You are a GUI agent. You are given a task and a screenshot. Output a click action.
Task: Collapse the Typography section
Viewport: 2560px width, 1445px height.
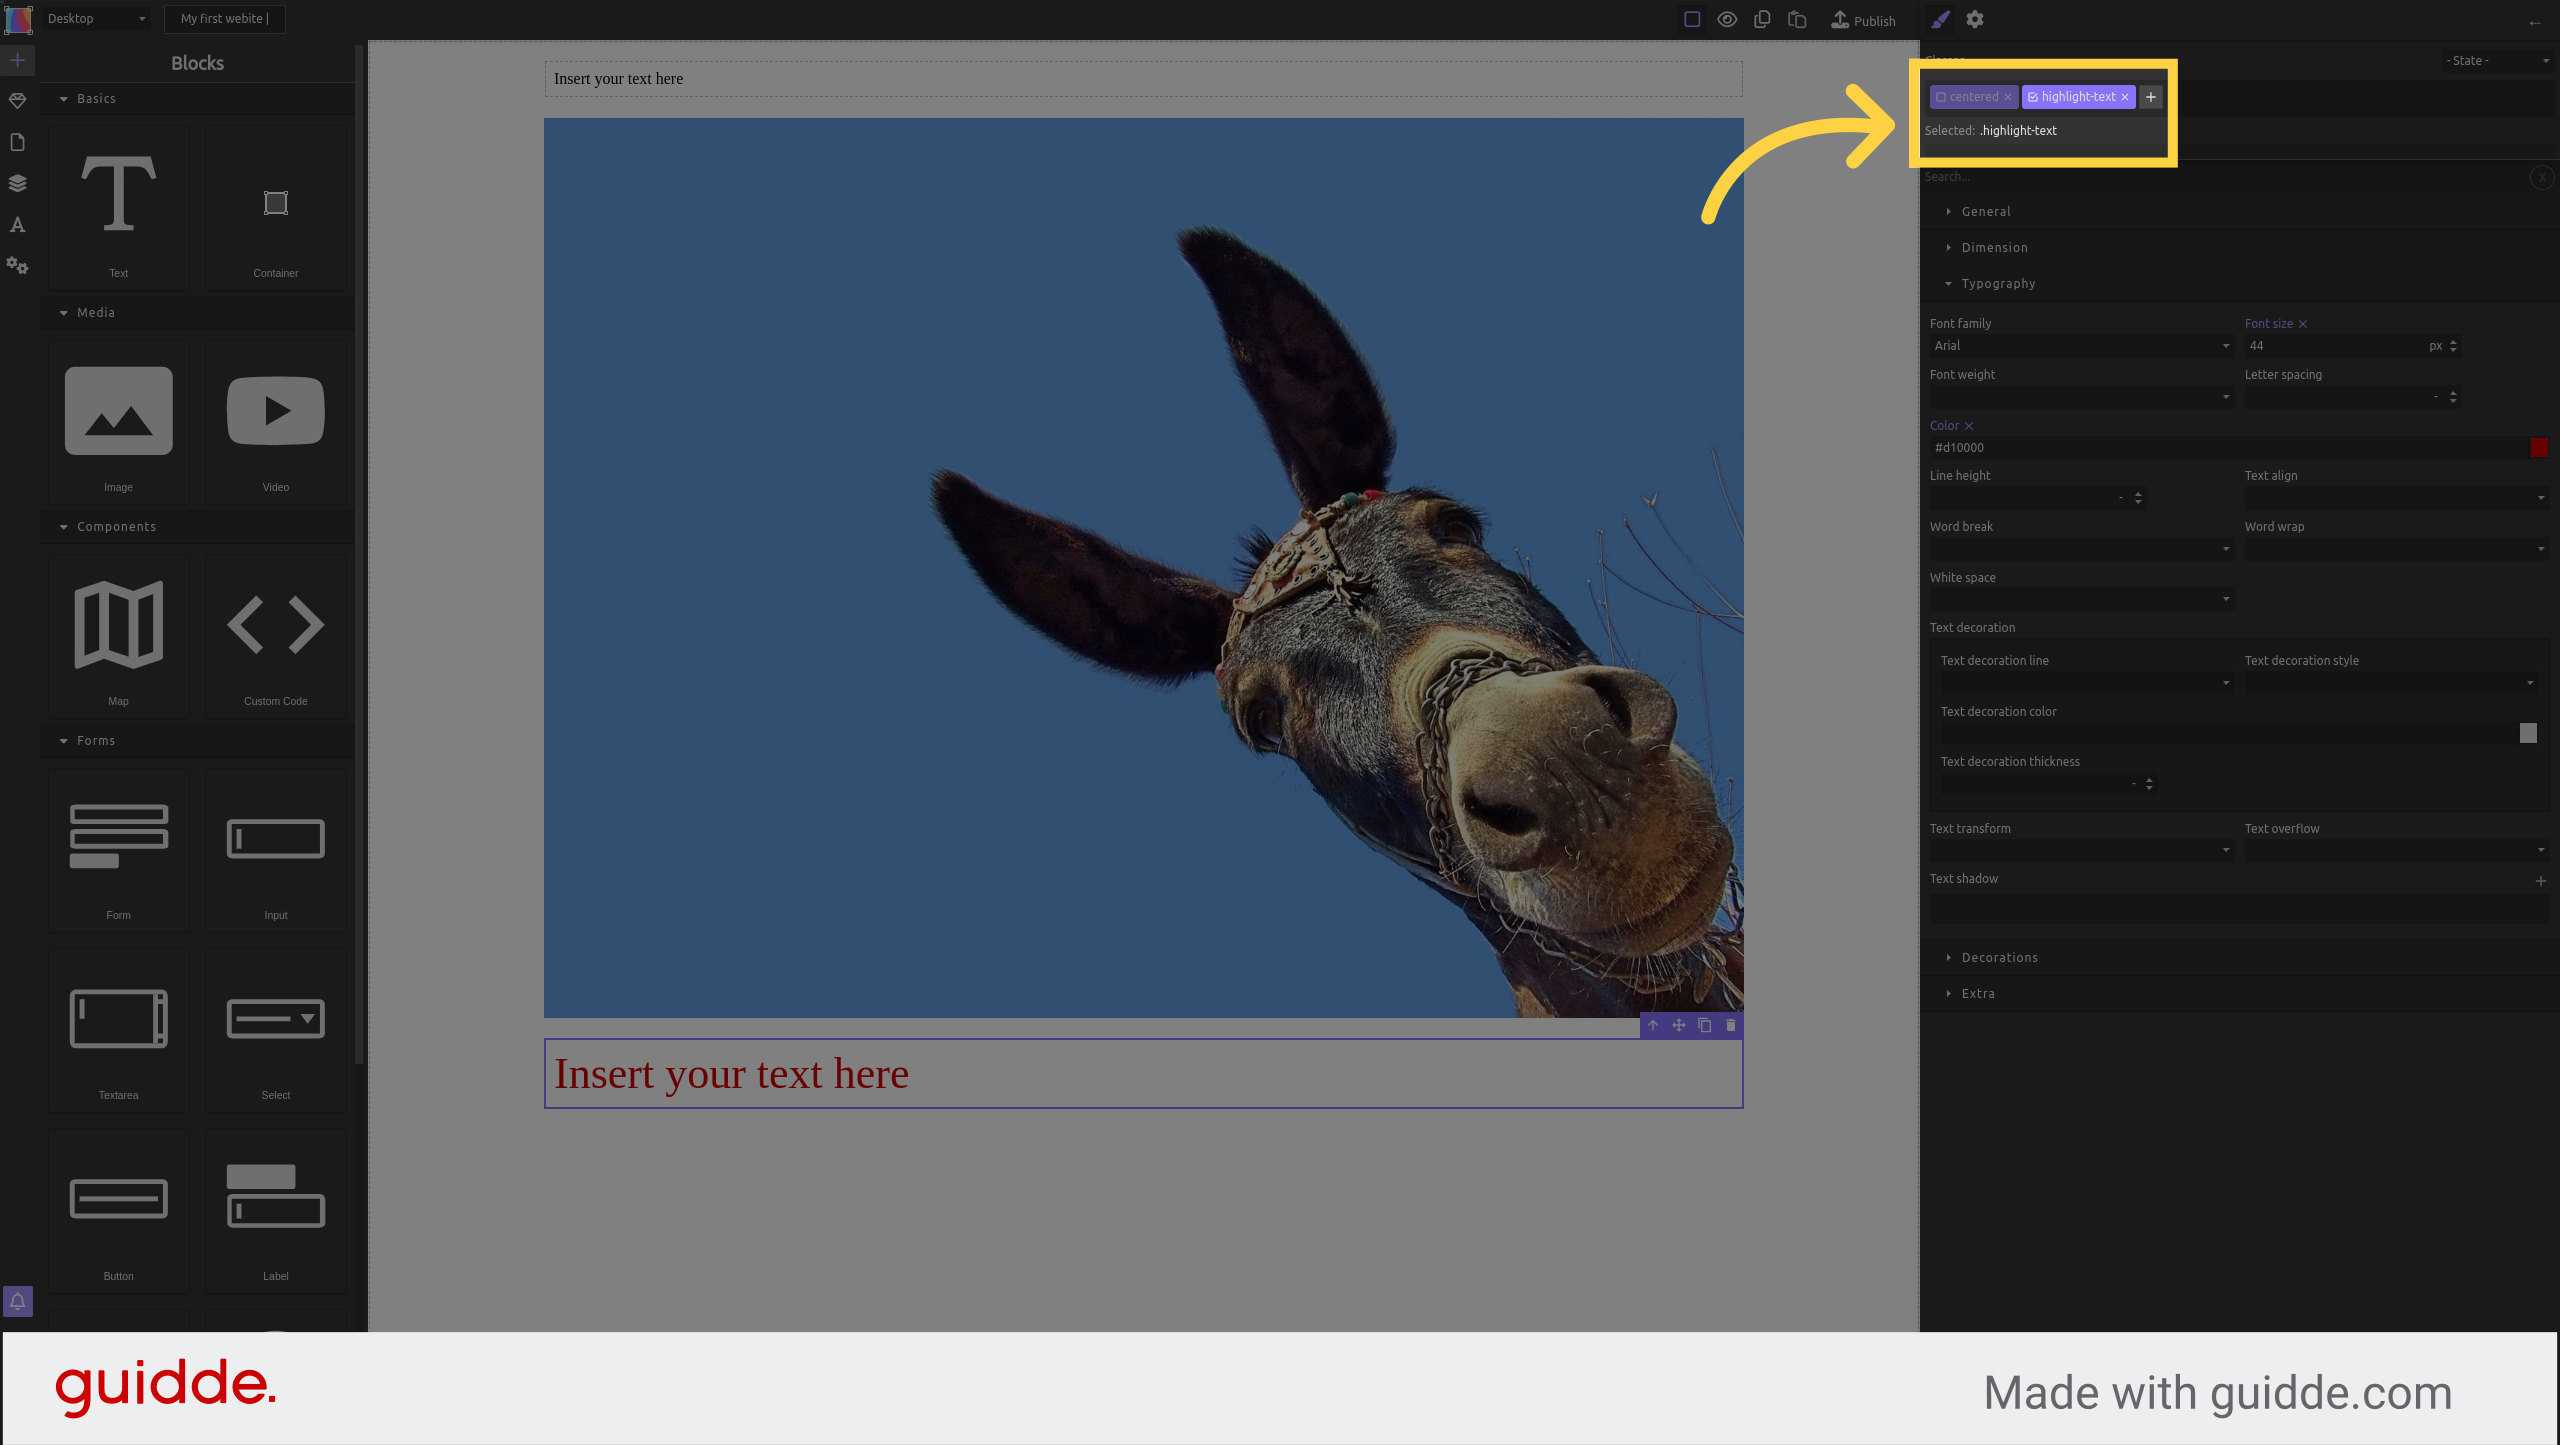[1996, 283]
